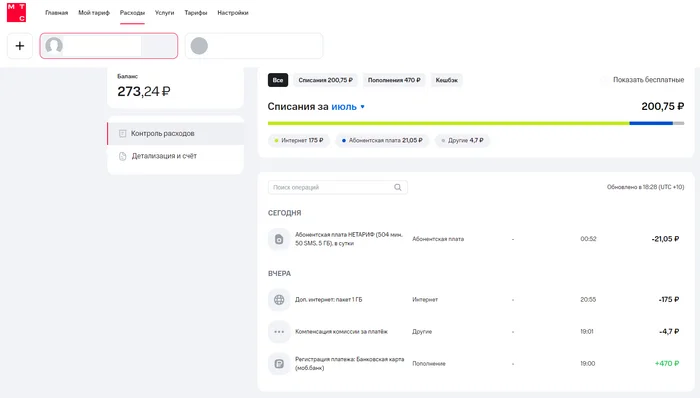
Task: Select the 'Кешбэк' filter chip
Action: point(446,80)
